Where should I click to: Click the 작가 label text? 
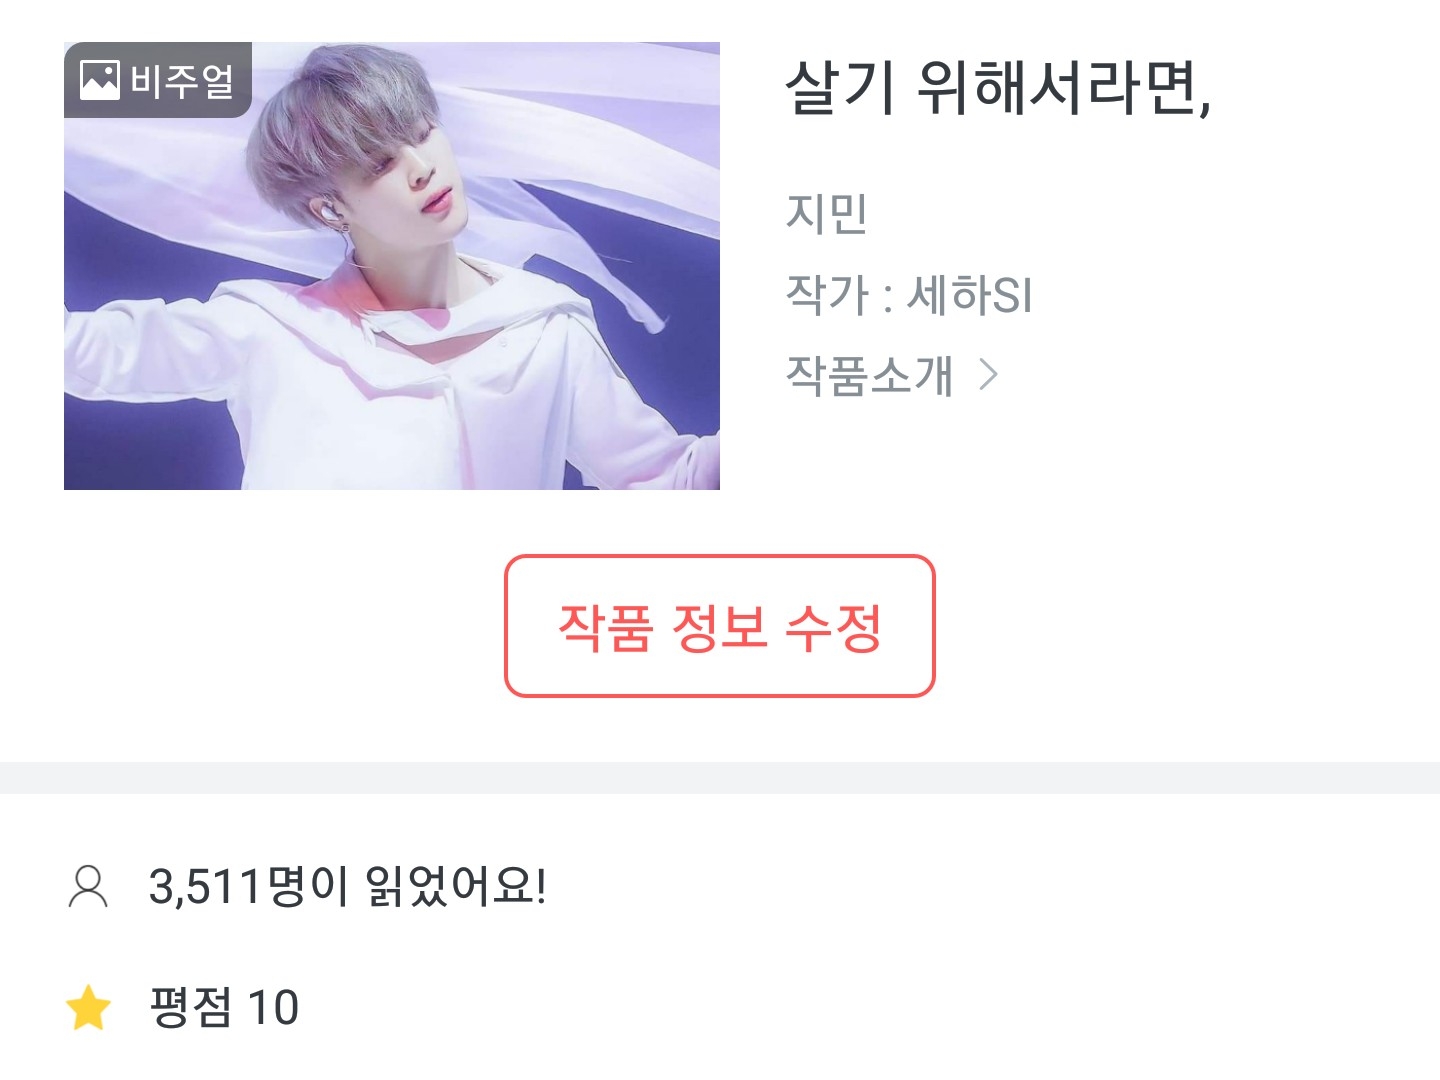click(828, 295)
